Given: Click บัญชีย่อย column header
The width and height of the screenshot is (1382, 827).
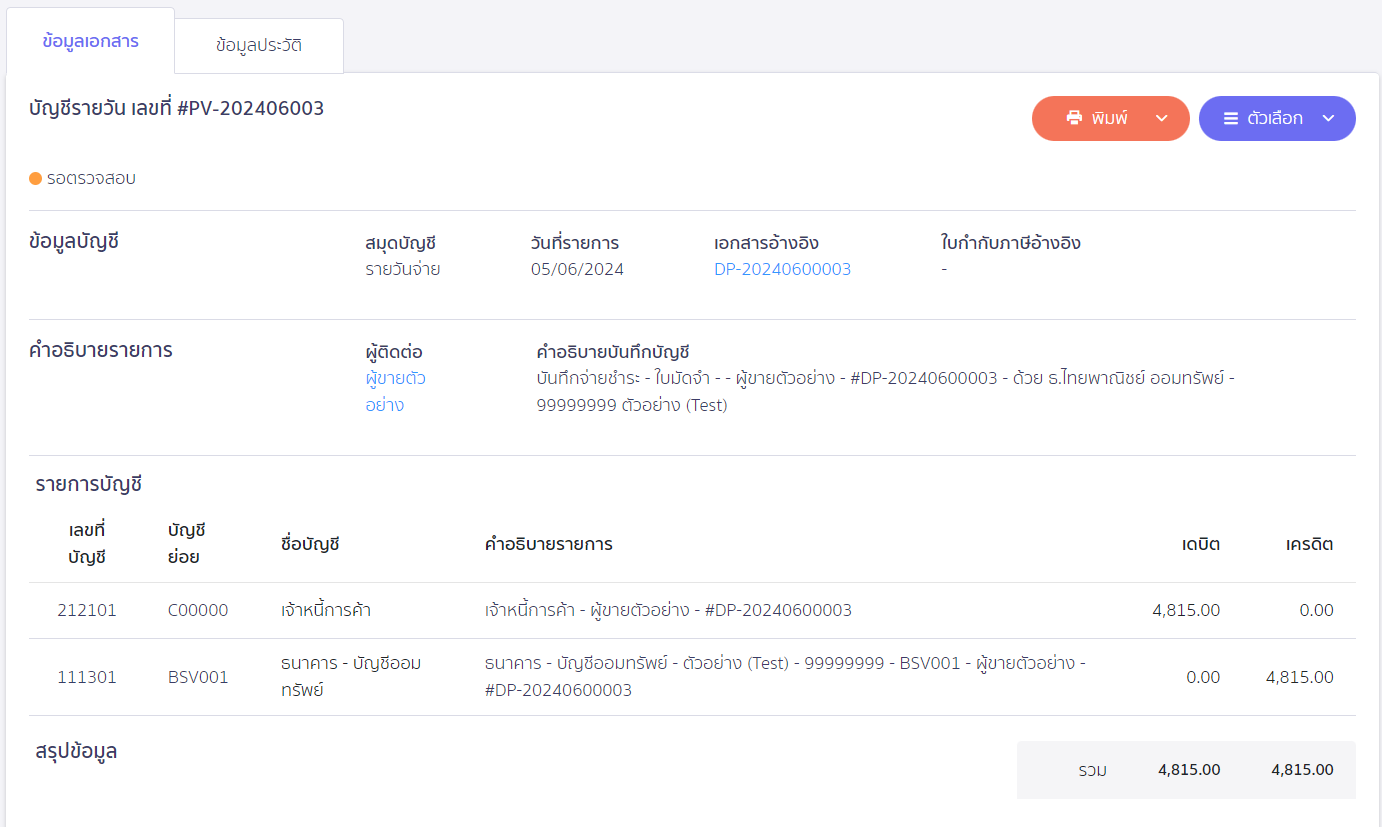Looking at the screenshot, I should [x=186, y=544].
